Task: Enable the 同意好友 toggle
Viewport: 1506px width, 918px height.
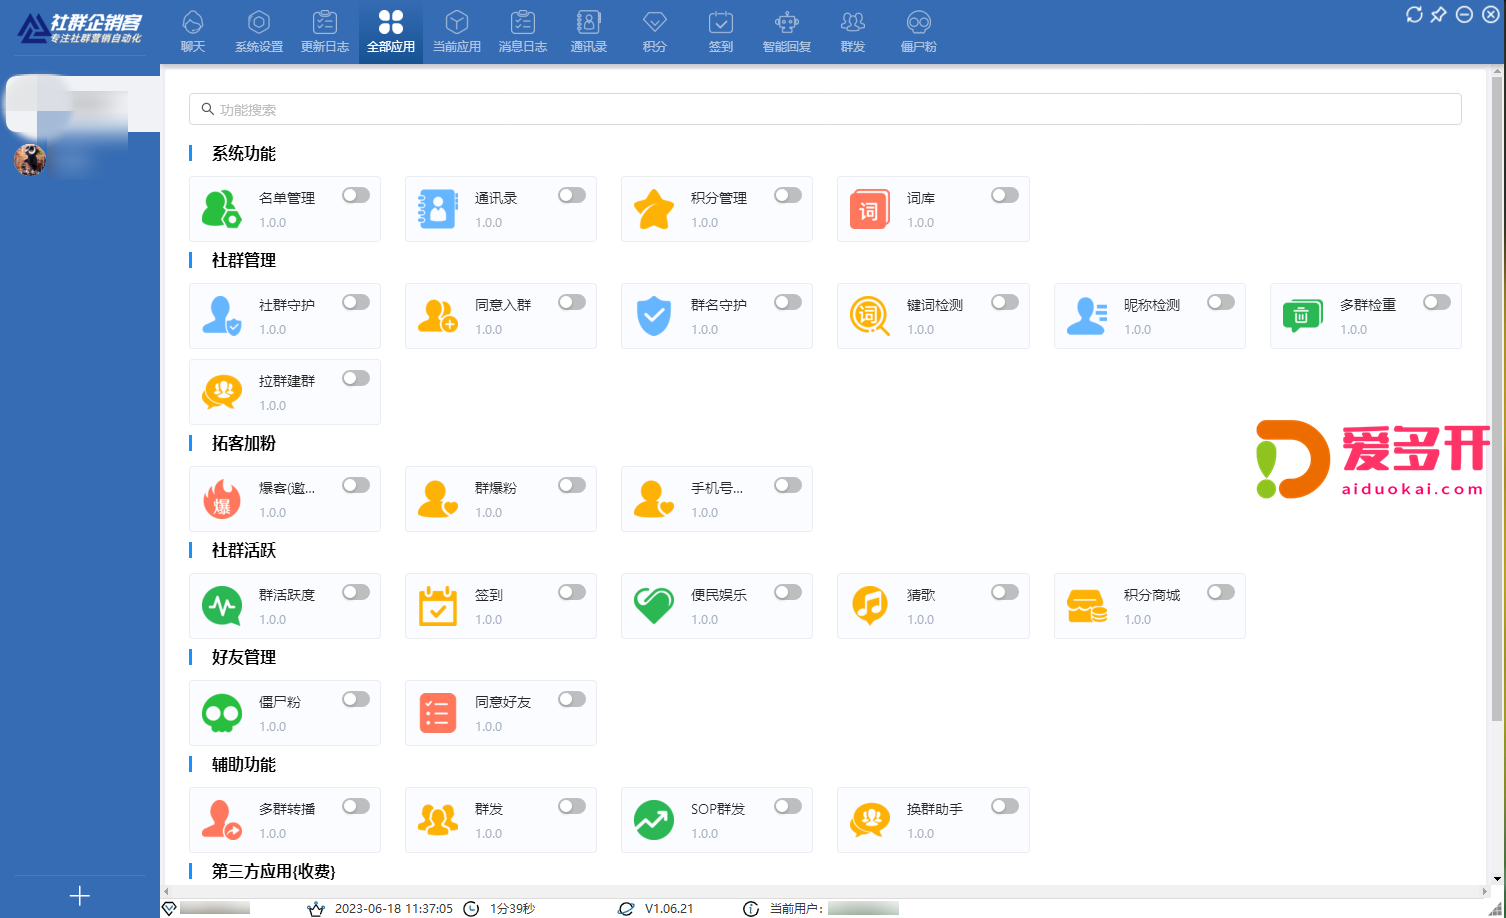Action: pos(572,699)
